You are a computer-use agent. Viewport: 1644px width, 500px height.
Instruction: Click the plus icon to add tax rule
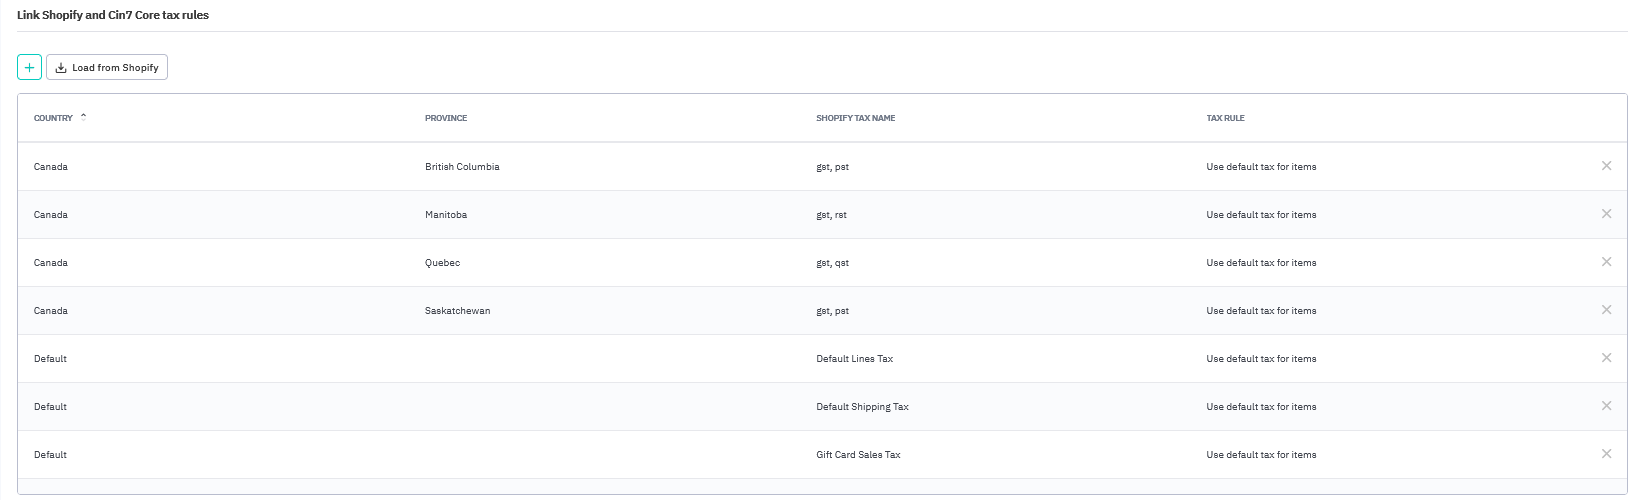[29, 68]
